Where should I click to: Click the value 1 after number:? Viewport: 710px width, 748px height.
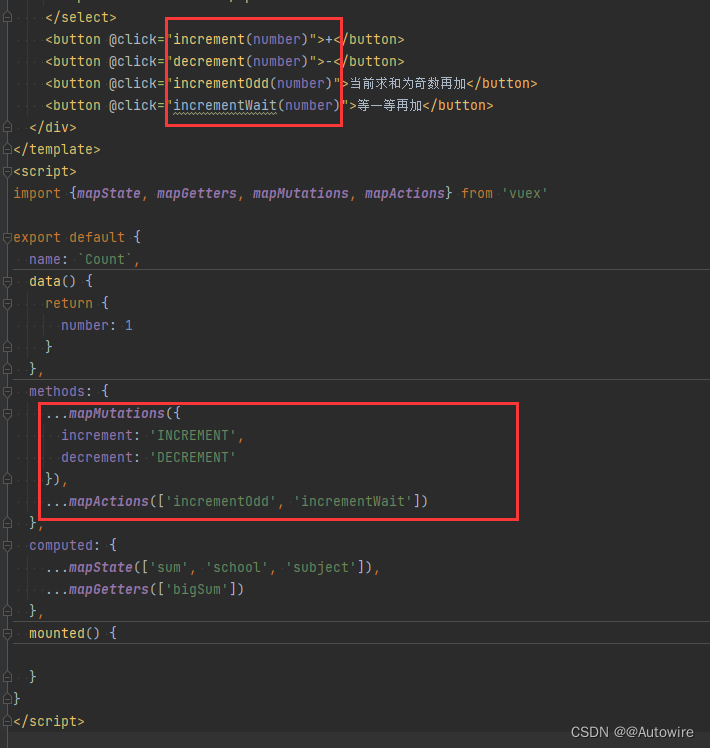pos(128,325)
